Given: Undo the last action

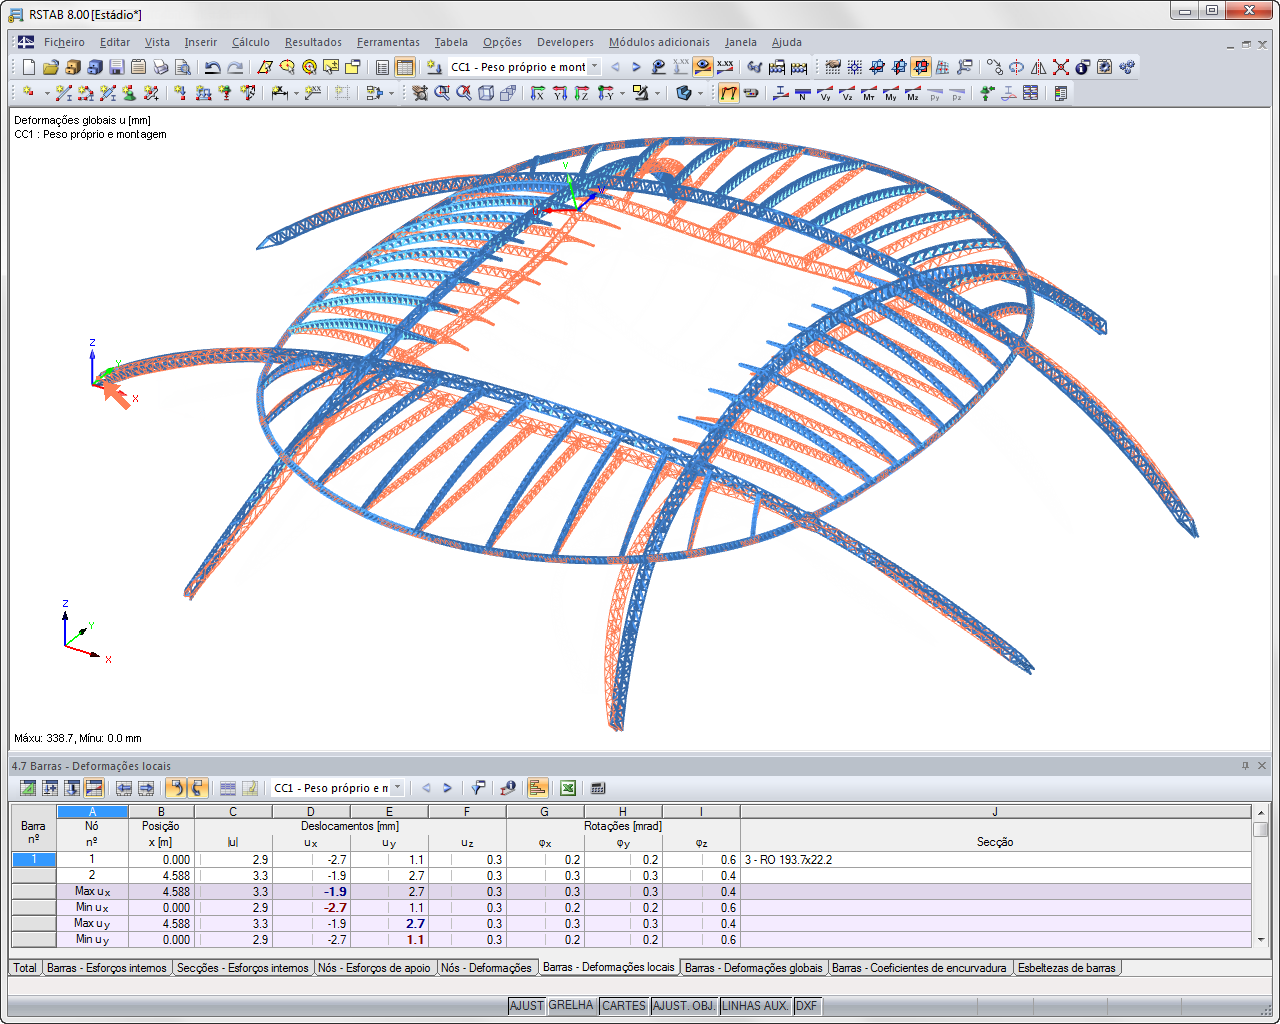Looking at the screenshot, I should 213,67.
